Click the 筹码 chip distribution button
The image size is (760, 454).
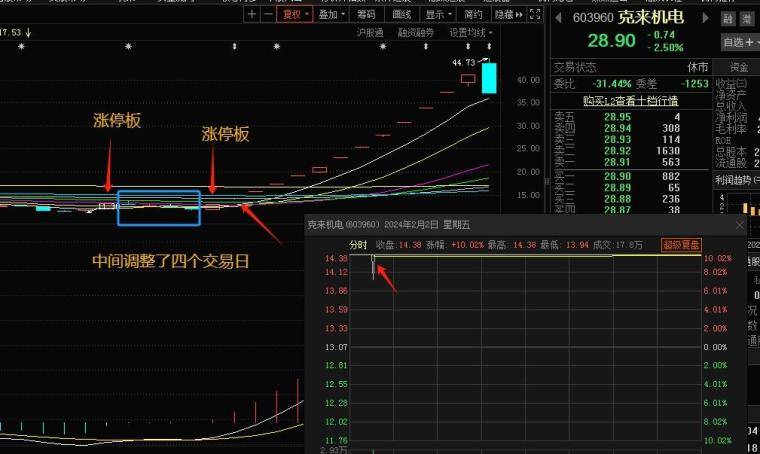(366, 15)
